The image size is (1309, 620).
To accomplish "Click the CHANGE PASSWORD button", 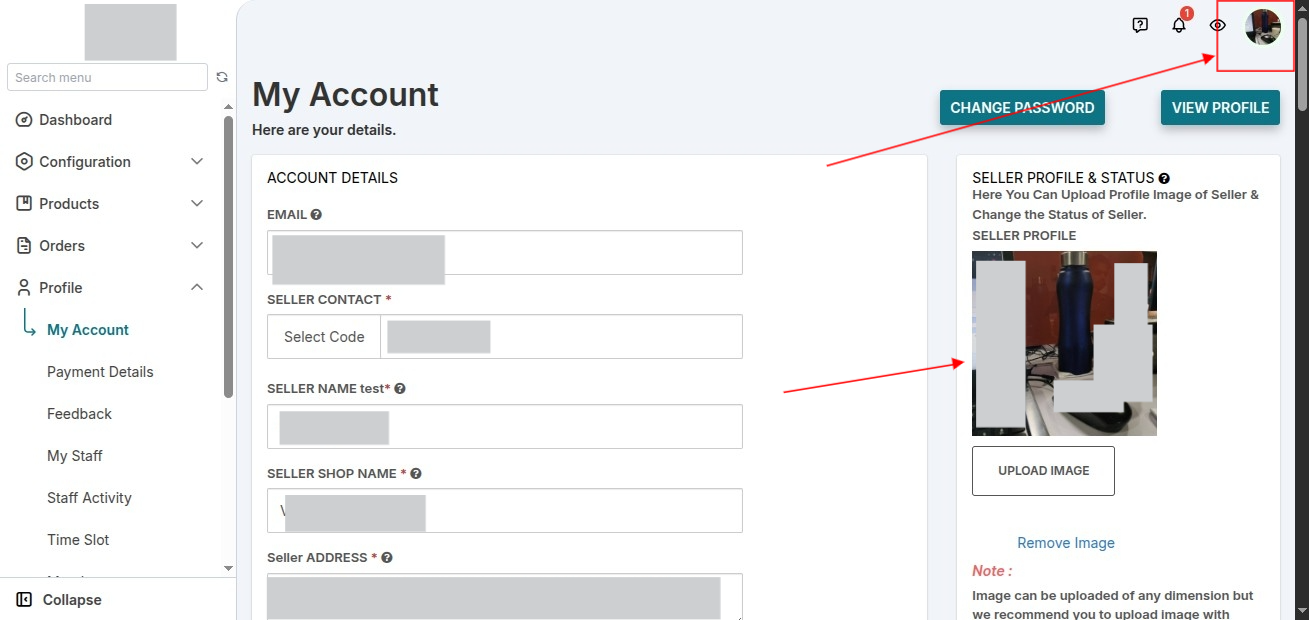I will [1022, 108].
